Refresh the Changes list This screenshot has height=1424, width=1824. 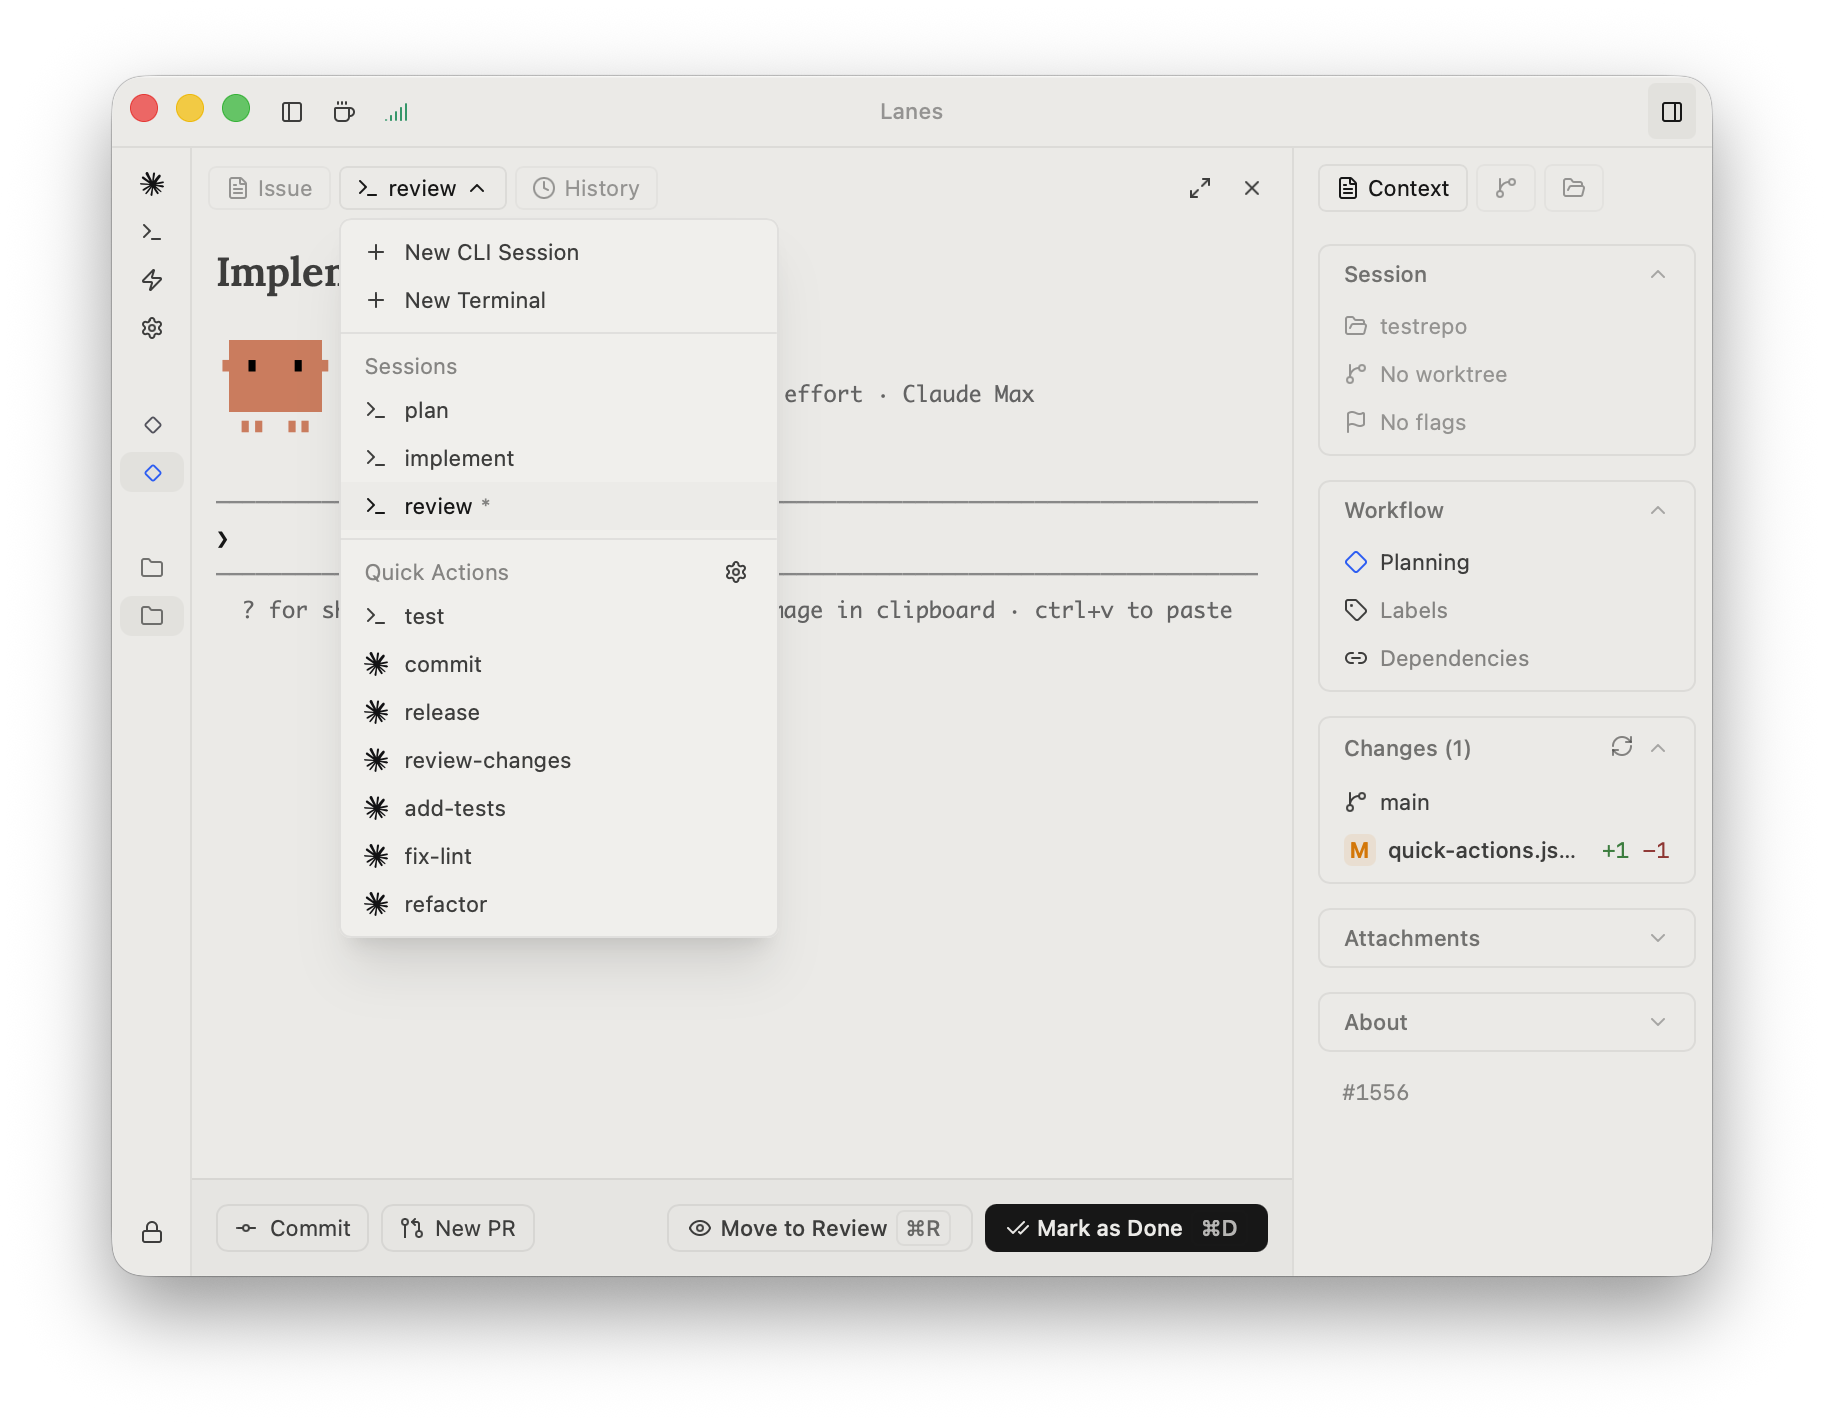[x=1622, y=747]
